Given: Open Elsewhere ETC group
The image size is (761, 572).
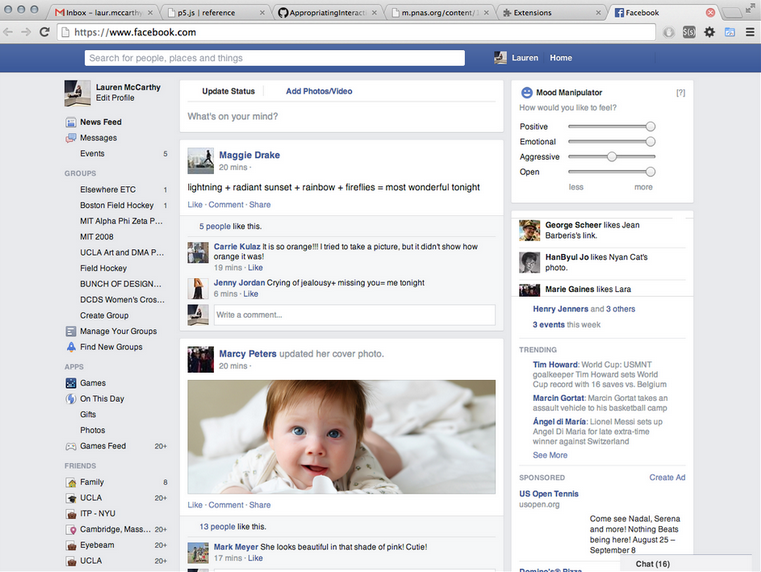Looking at the screenshot, I should click(108, 190).
